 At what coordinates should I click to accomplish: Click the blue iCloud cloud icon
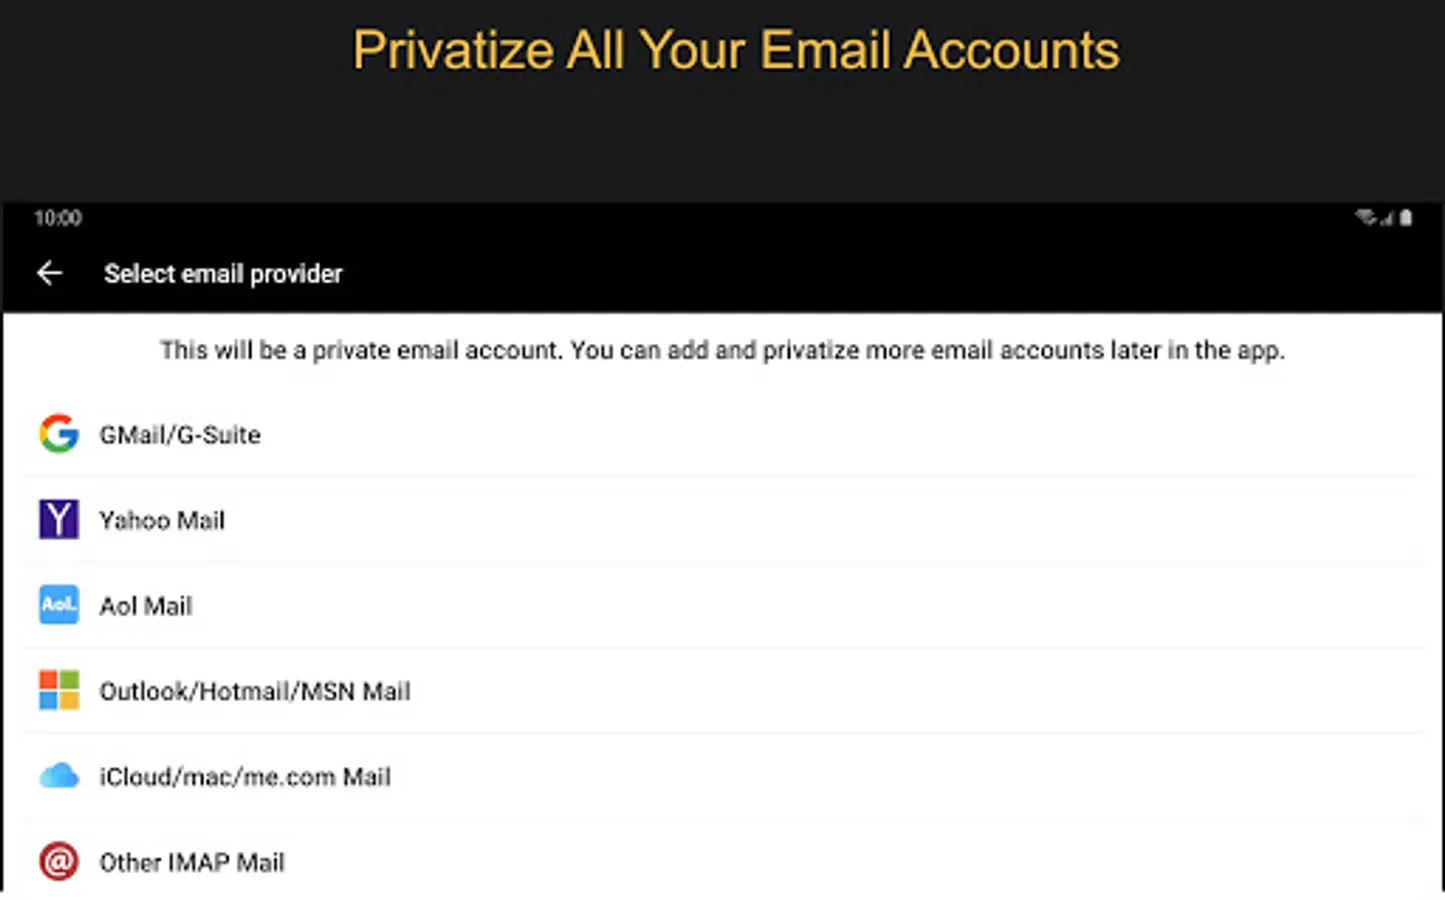click(x=59, y=776)
